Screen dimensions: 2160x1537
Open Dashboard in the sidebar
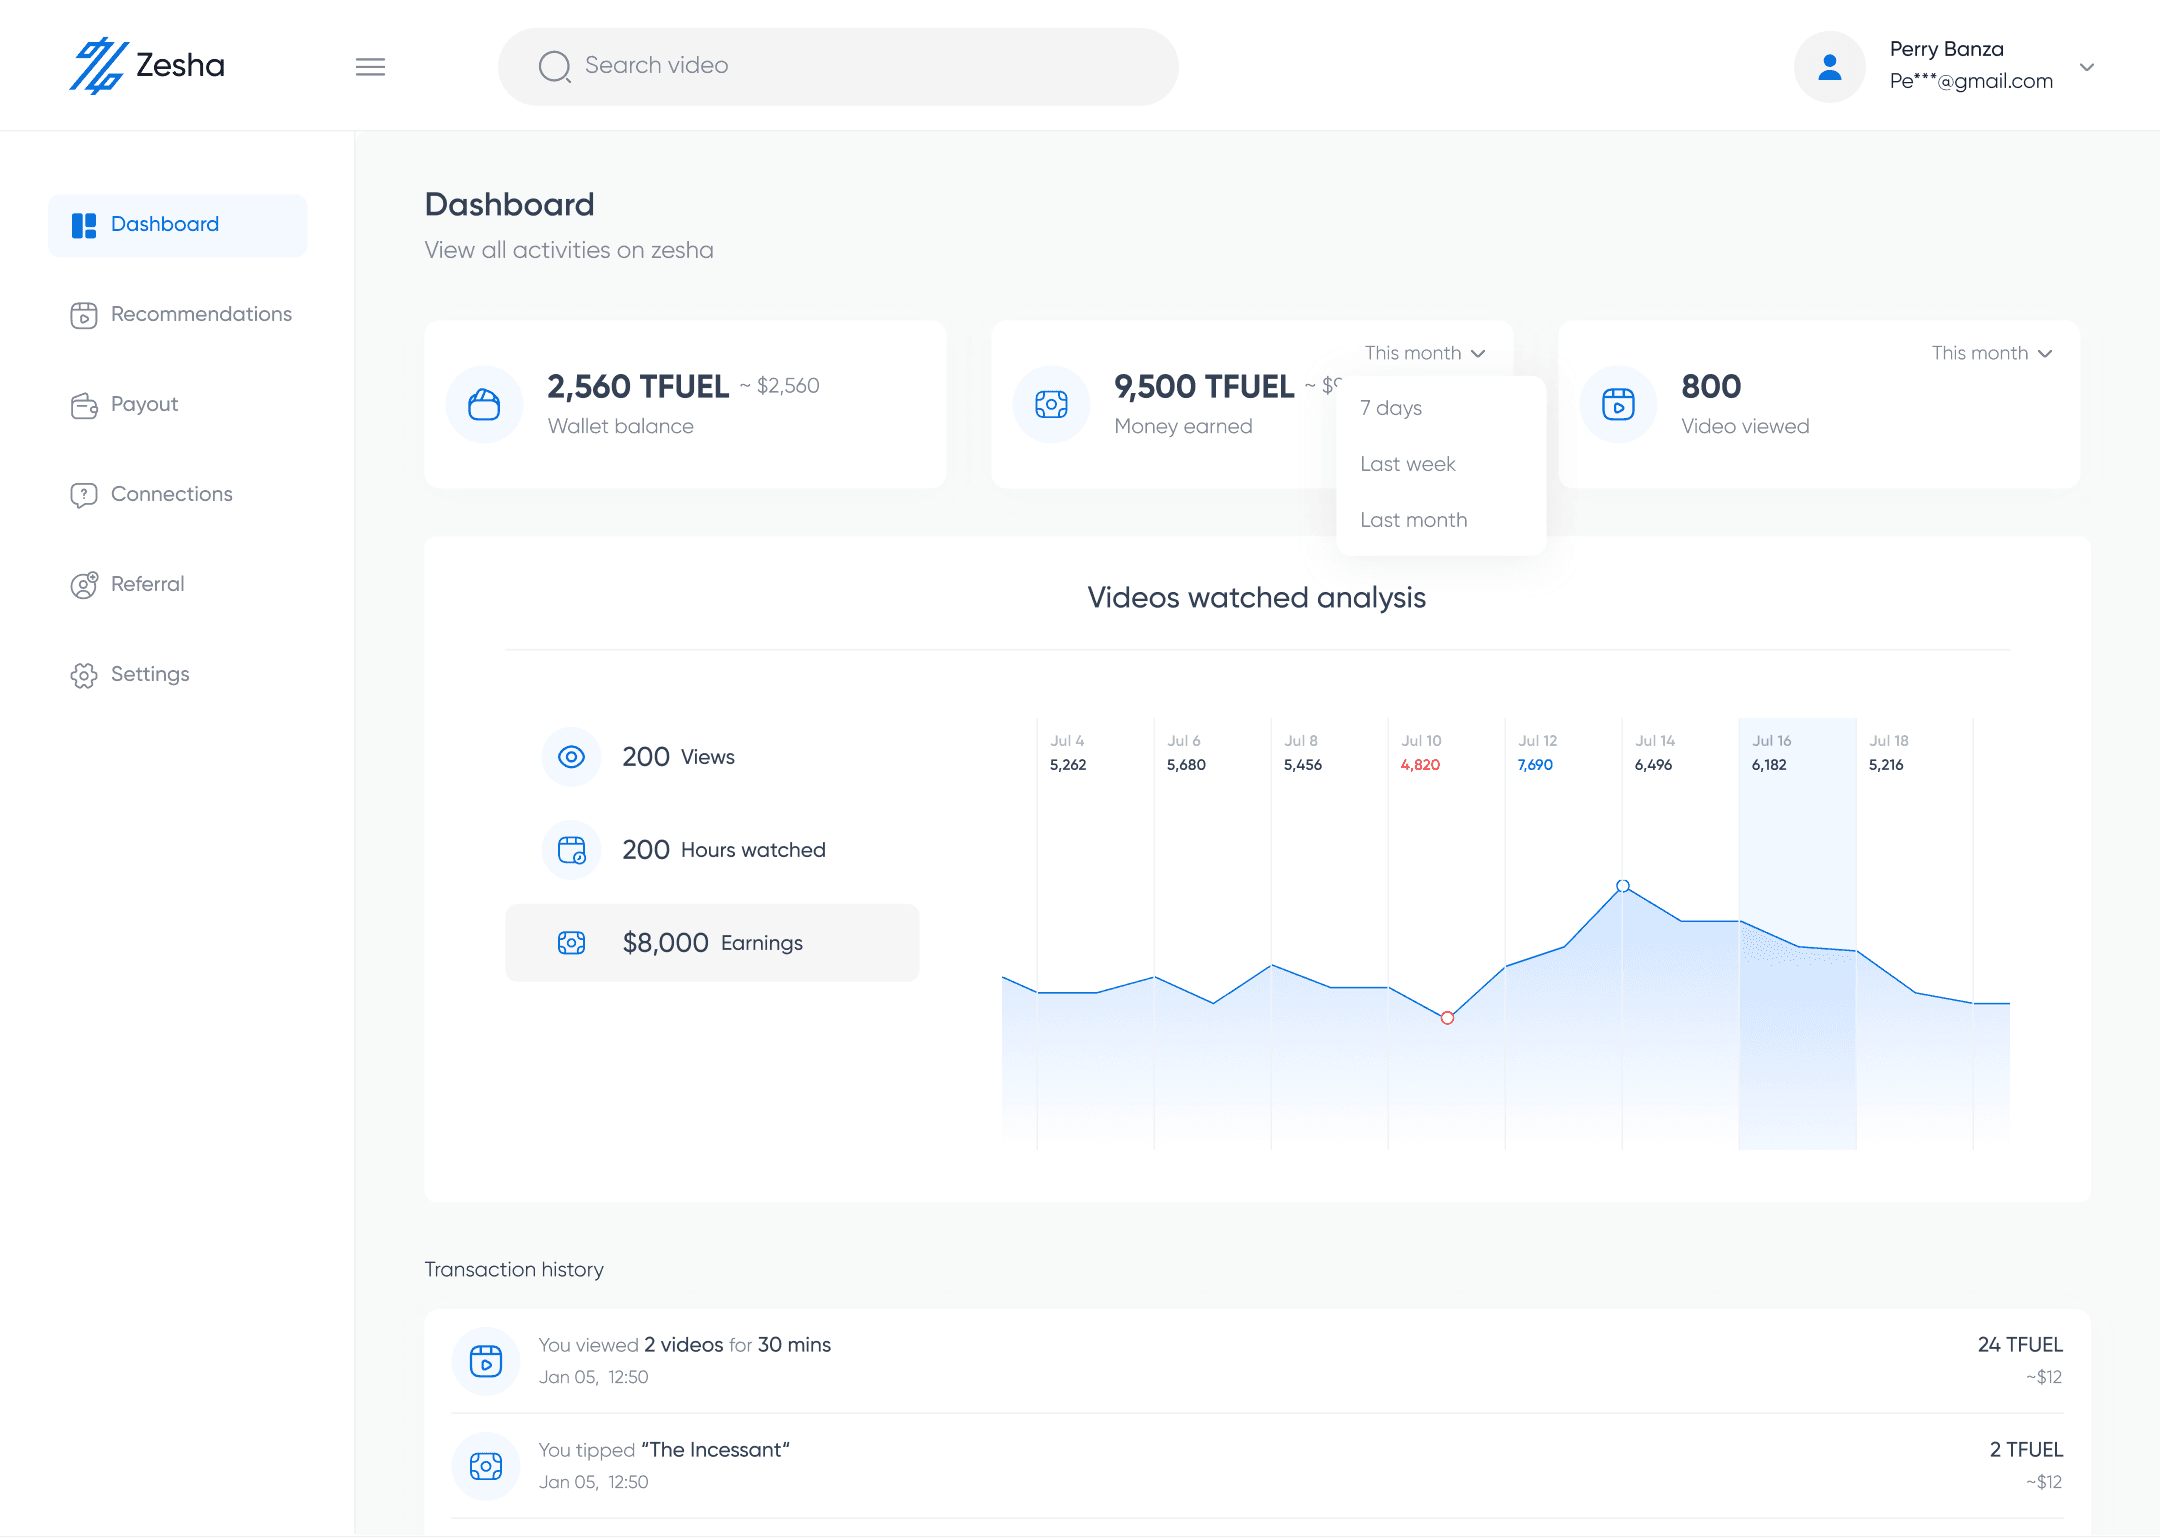[x=178, y=225]
